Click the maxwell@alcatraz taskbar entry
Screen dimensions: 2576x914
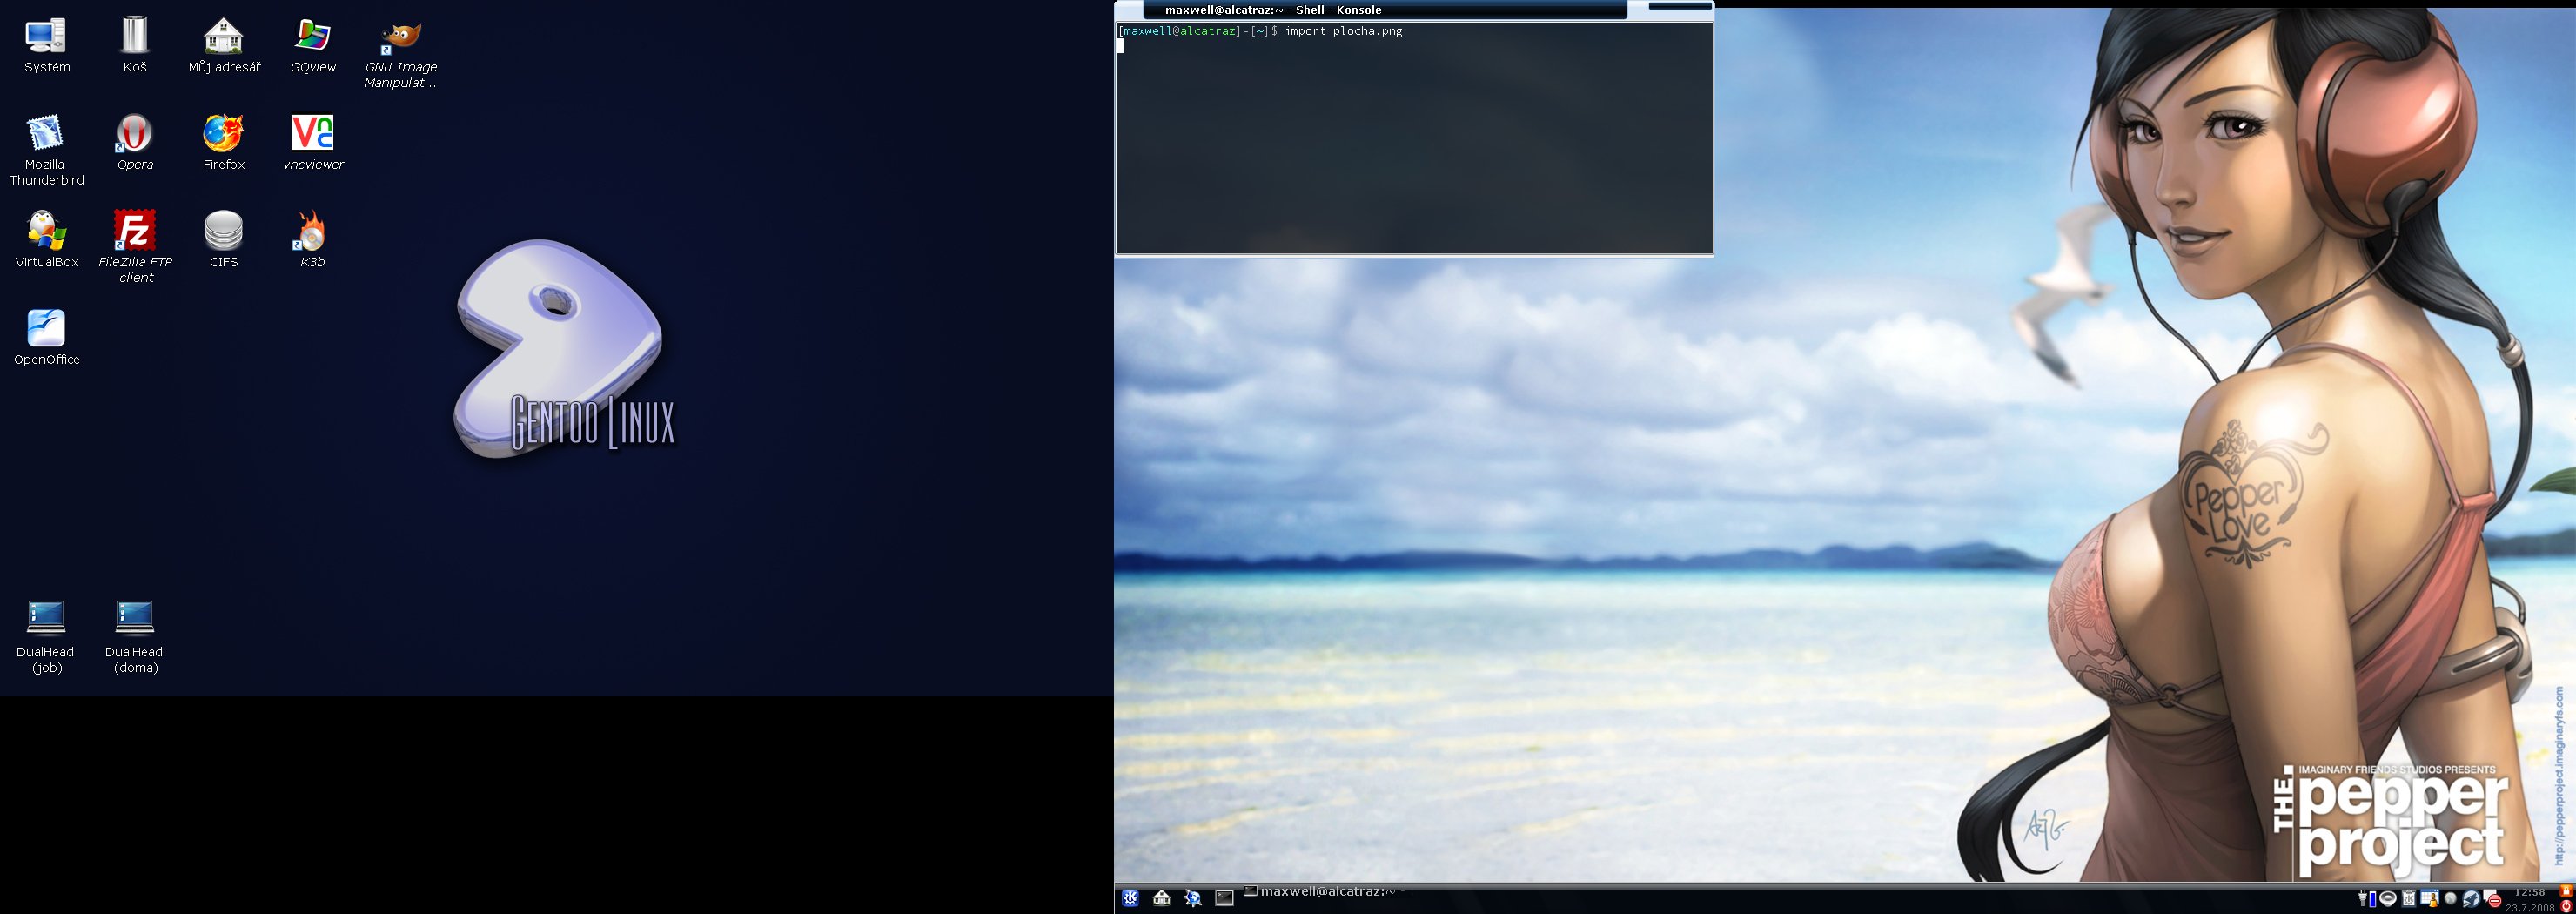1320,892
